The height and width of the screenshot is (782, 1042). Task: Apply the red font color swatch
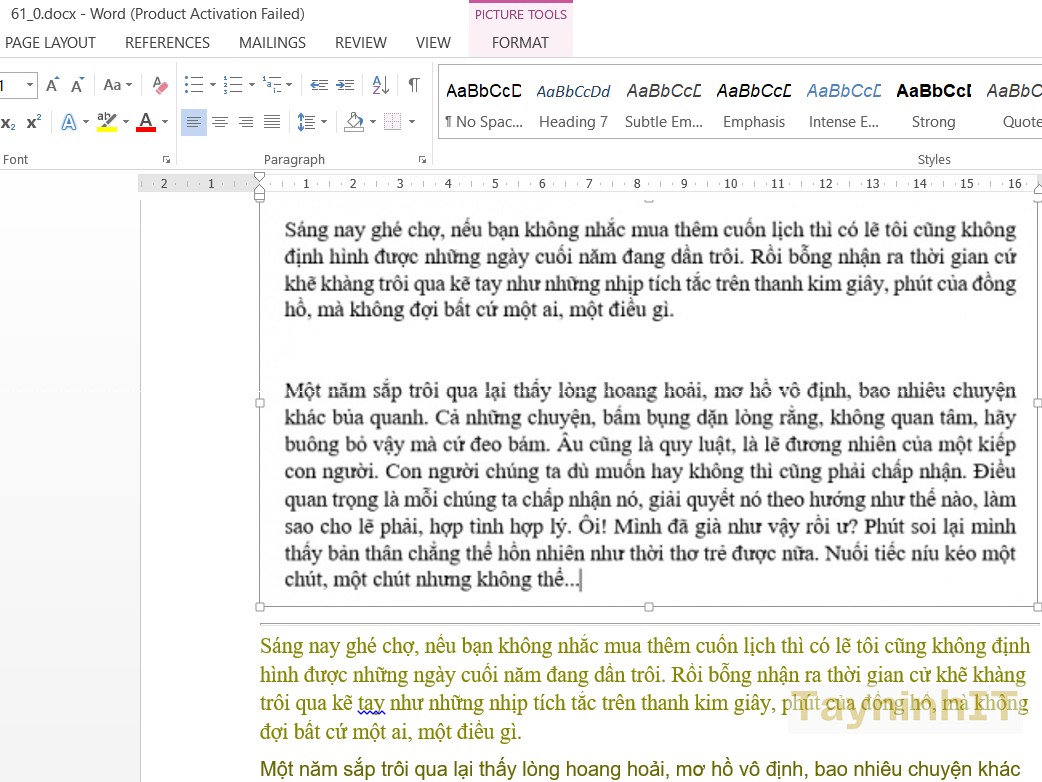click(x=146, y=122)
